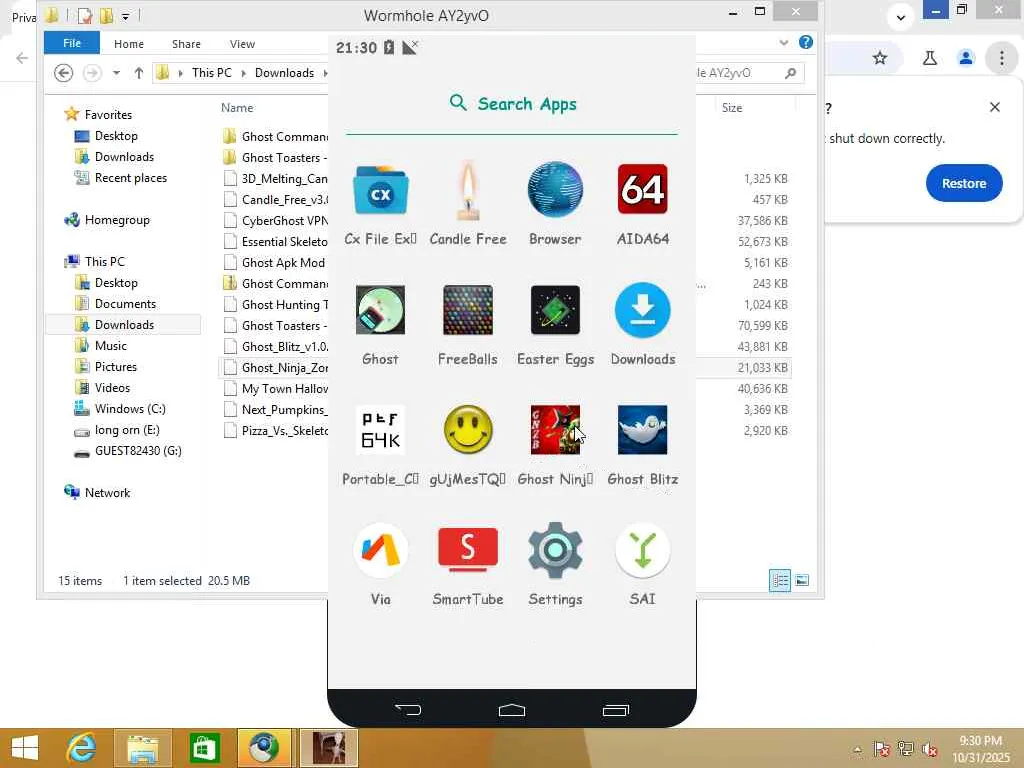The image size is (1024, 768).
Task: Click This PC in the address breadcrumb
Action: [212, 72]
